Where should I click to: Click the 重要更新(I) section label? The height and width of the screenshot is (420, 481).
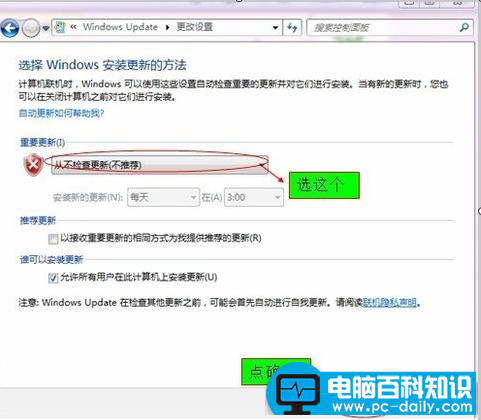coord(42,143)
